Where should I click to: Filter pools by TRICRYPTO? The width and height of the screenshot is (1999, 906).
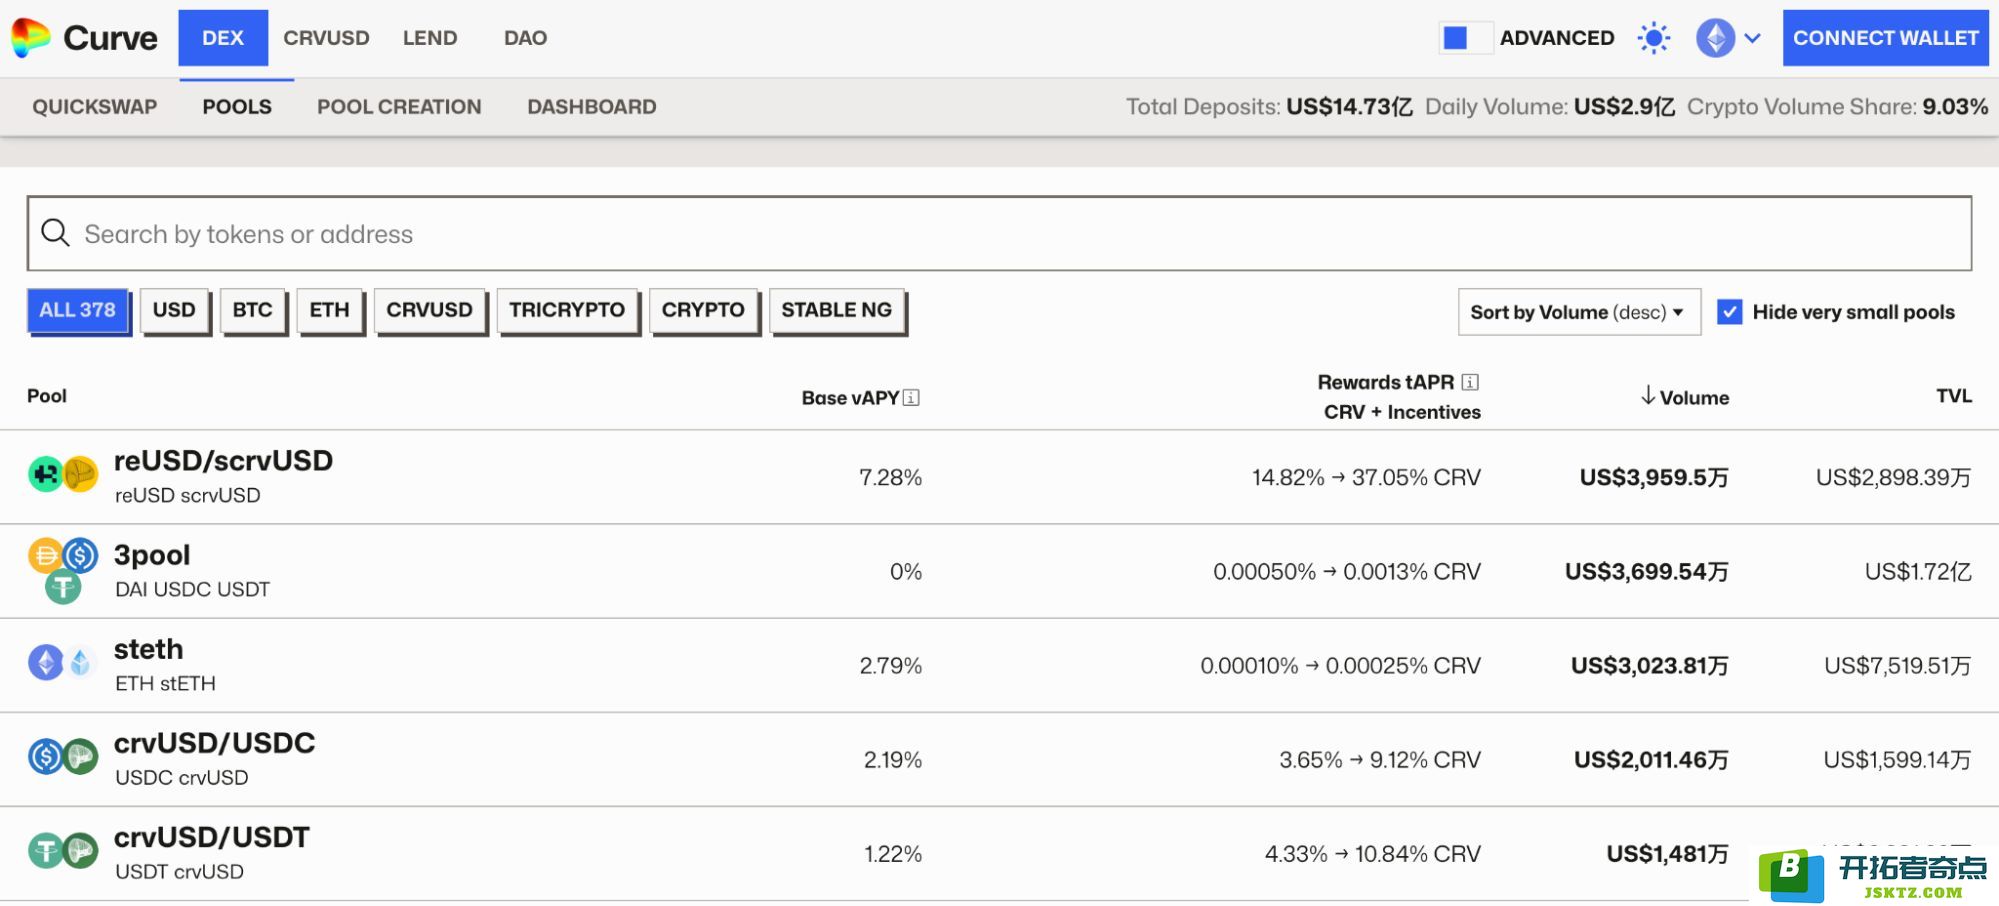click(567, 310)
